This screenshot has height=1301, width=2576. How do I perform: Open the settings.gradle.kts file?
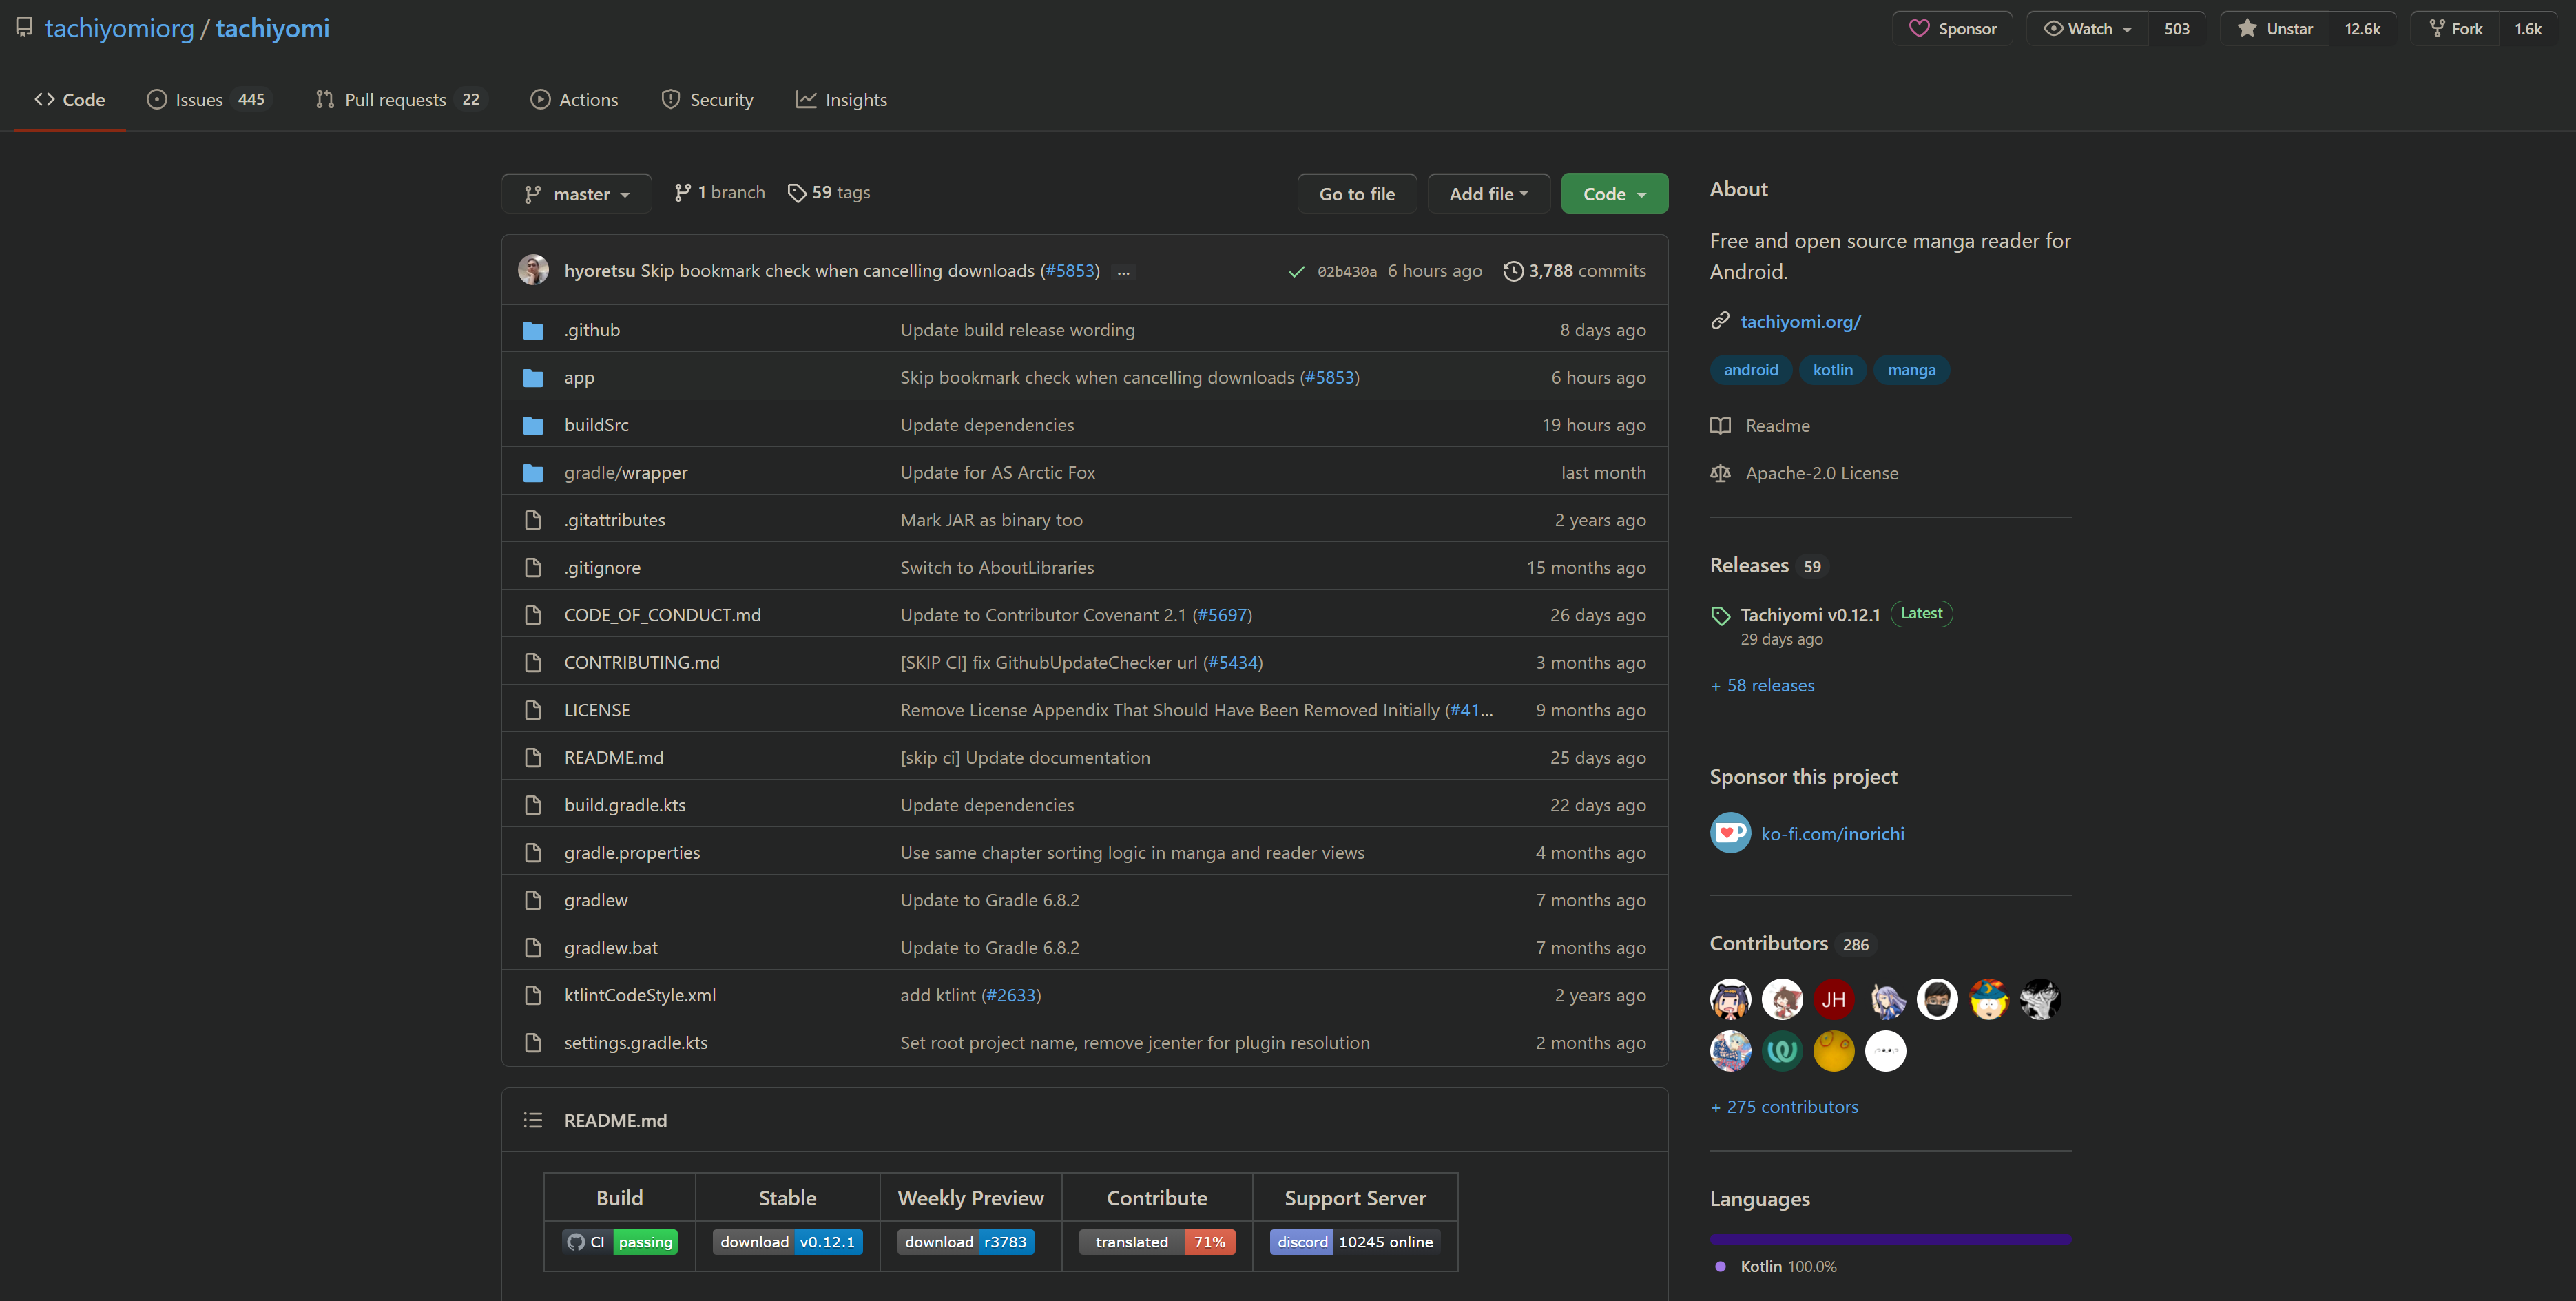[636, 1043]
